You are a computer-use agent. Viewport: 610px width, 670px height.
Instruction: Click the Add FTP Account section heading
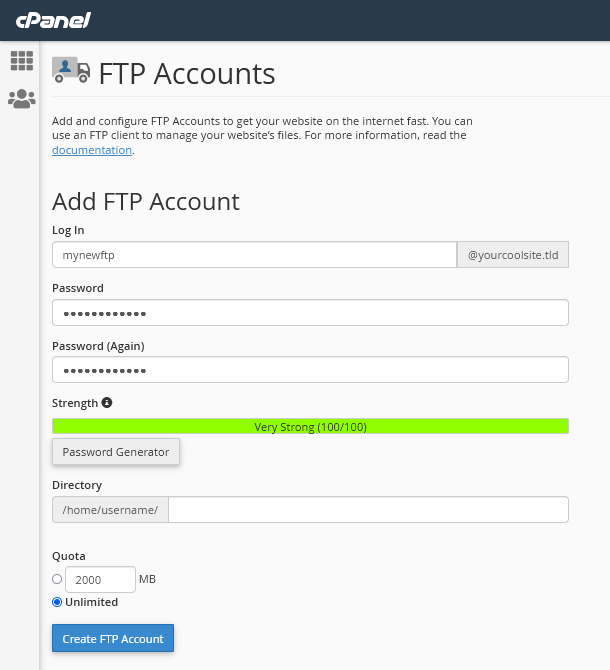click(x=146, y=201)
